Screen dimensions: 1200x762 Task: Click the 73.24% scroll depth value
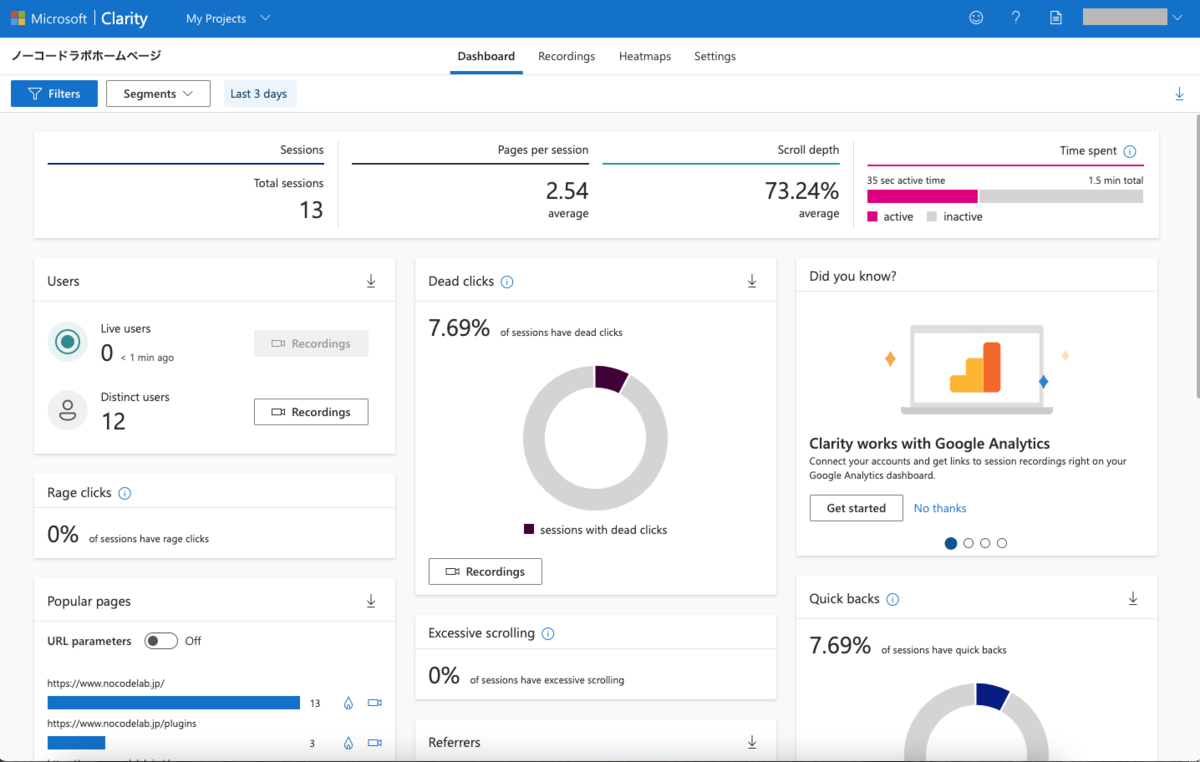[802, 190]
